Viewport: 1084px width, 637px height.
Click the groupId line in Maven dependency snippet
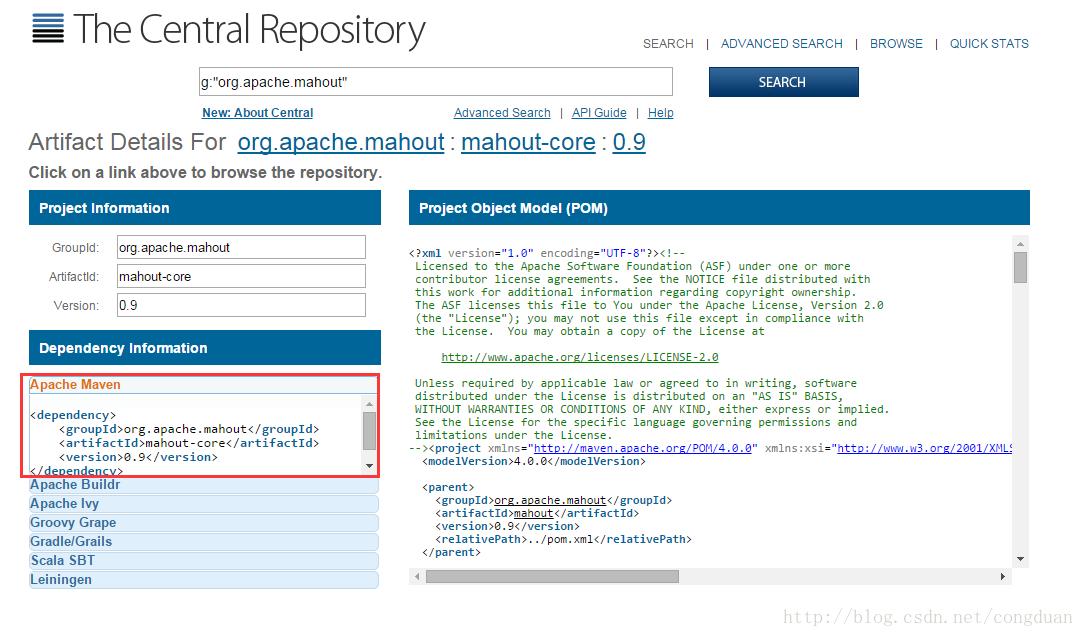coord(189,429)
